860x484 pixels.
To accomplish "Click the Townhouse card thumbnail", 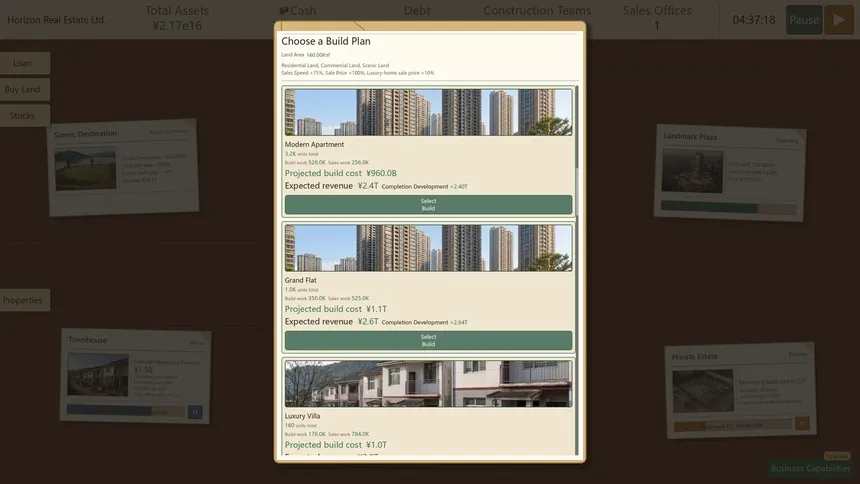I will tap(98, 375).
